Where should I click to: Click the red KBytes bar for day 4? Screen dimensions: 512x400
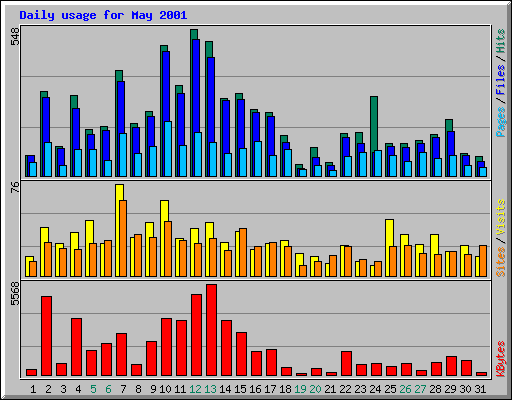pyautogui.click(x=76, y=347)
